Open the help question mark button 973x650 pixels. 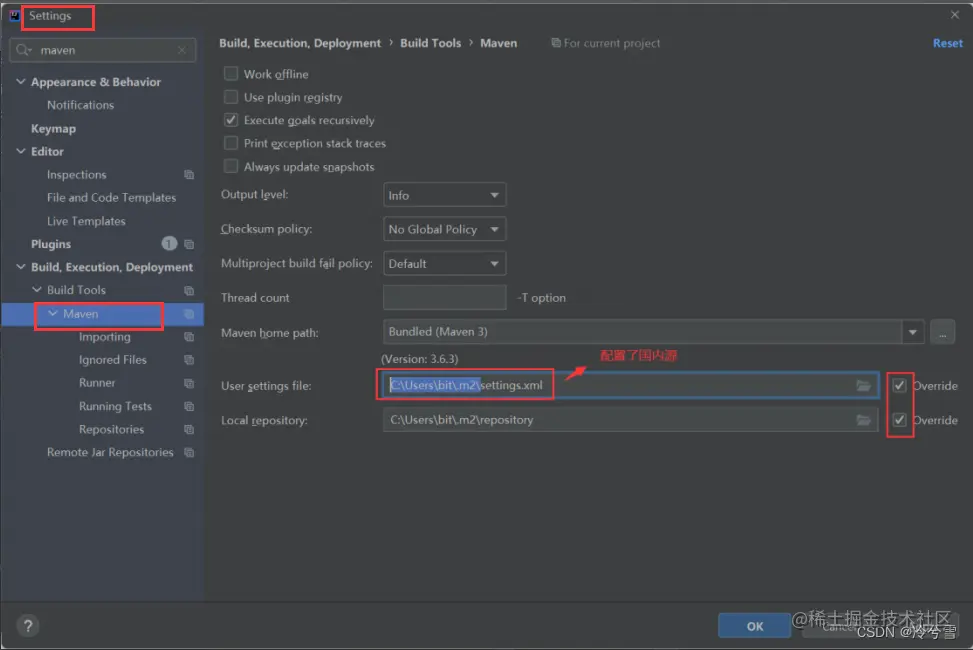28,626
